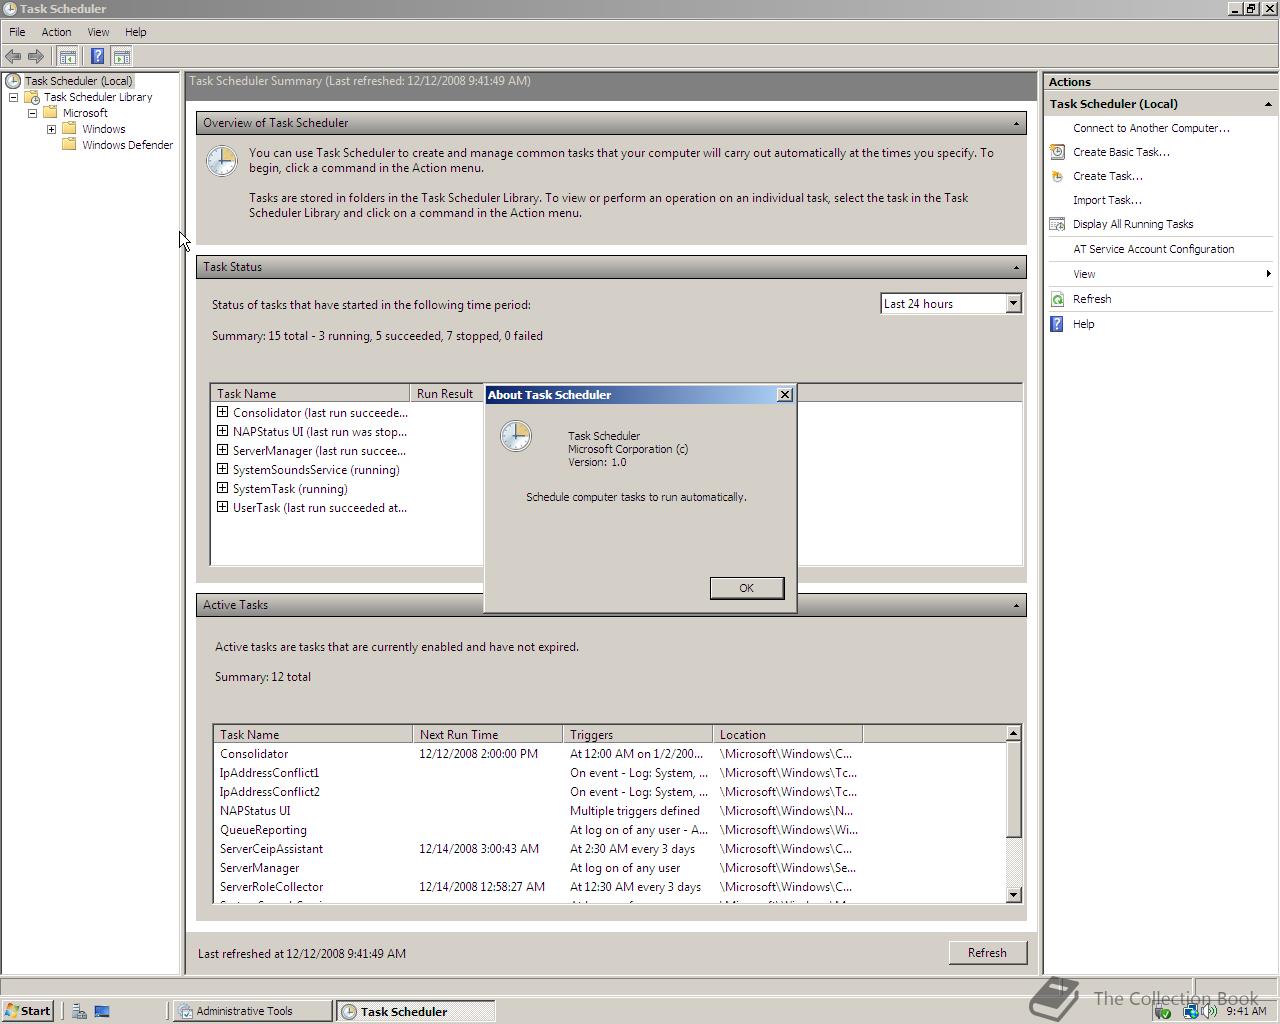
Task: Toggle the Show/Hide Action Pane toolbar icon
Action: pyautogui.click(x=121, y=57)
